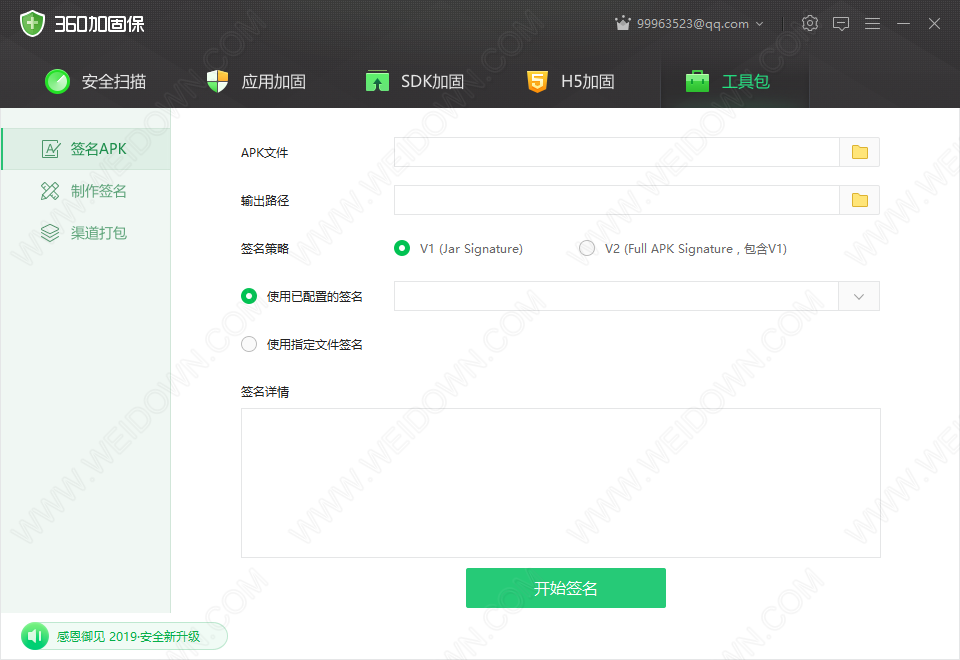This screenshot has height=660, width=960.
Task: Click the 感恩御见 2019 announcement link
Action: click(129, 637)
